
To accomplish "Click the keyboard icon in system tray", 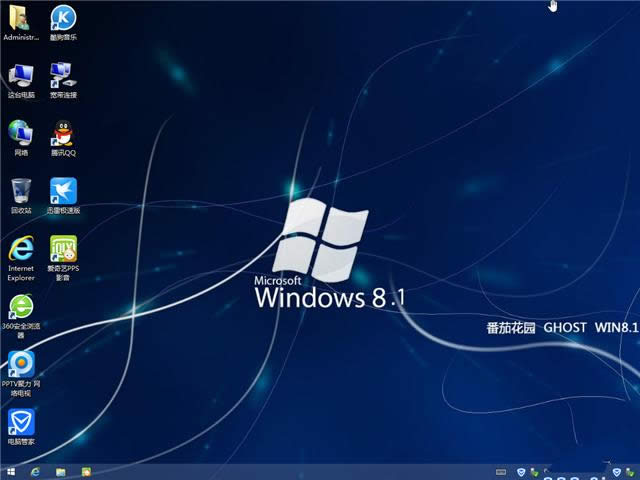I will click(x=502, y=471).
